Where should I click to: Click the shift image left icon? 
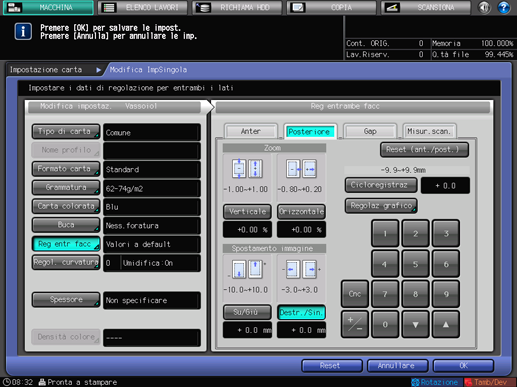pyautogui.click(x=293, y=269)
